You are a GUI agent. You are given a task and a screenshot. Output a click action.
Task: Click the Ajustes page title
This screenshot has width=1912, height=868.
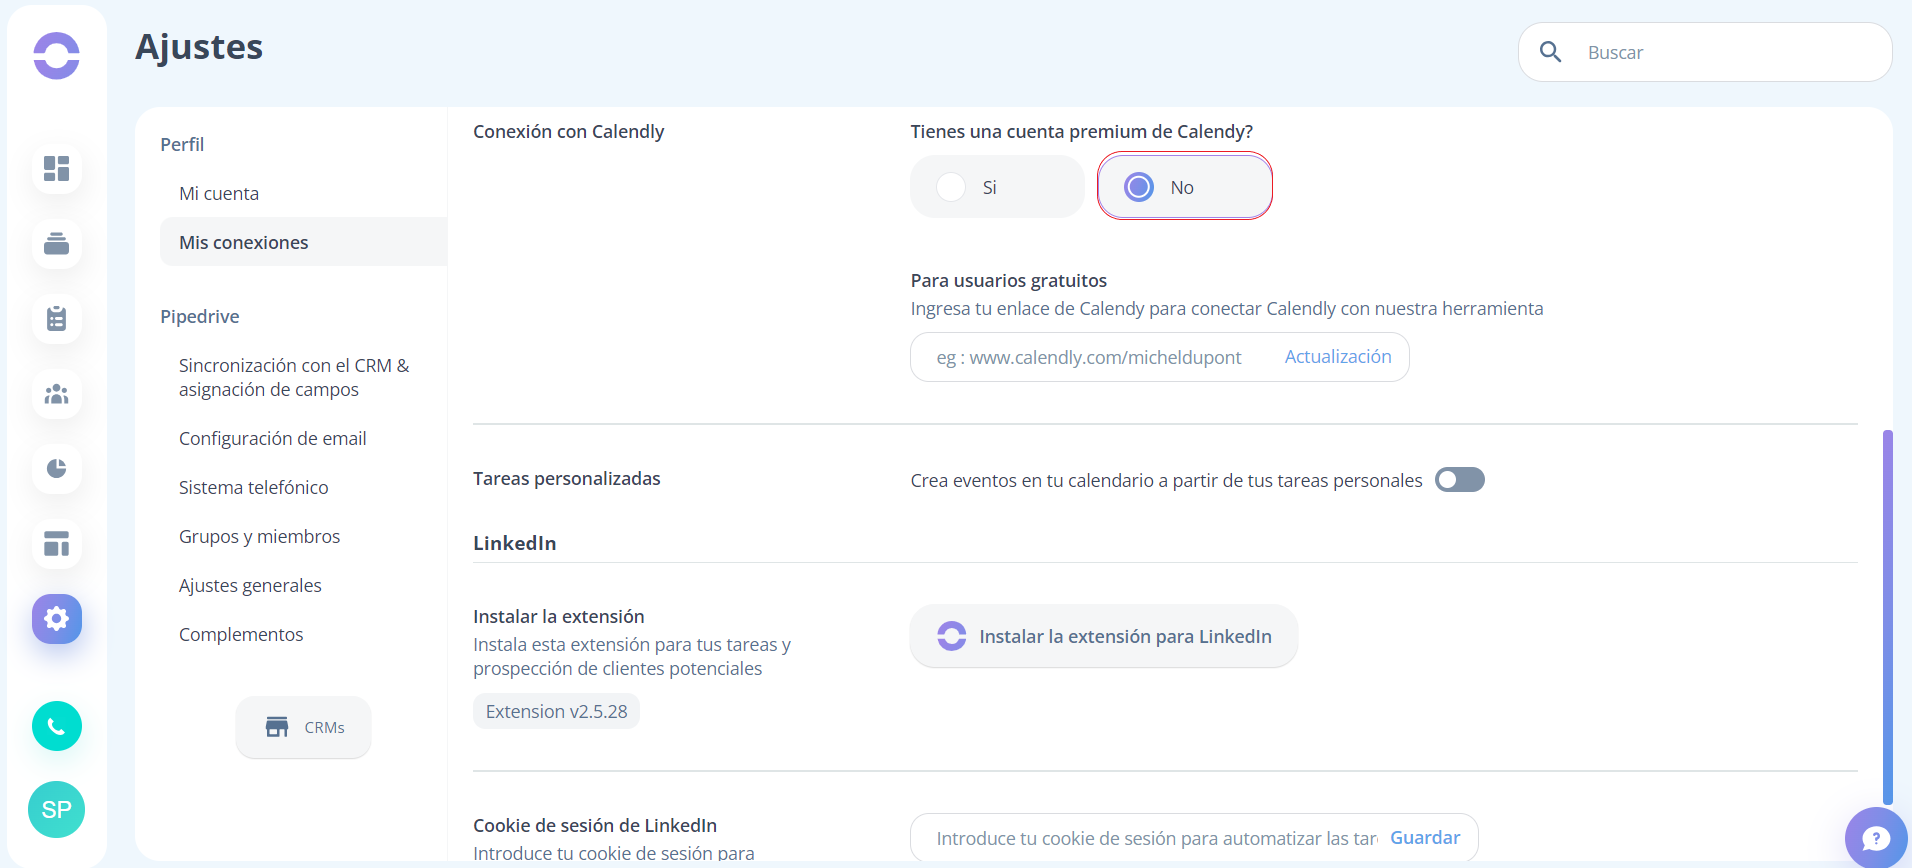(199, 47)
